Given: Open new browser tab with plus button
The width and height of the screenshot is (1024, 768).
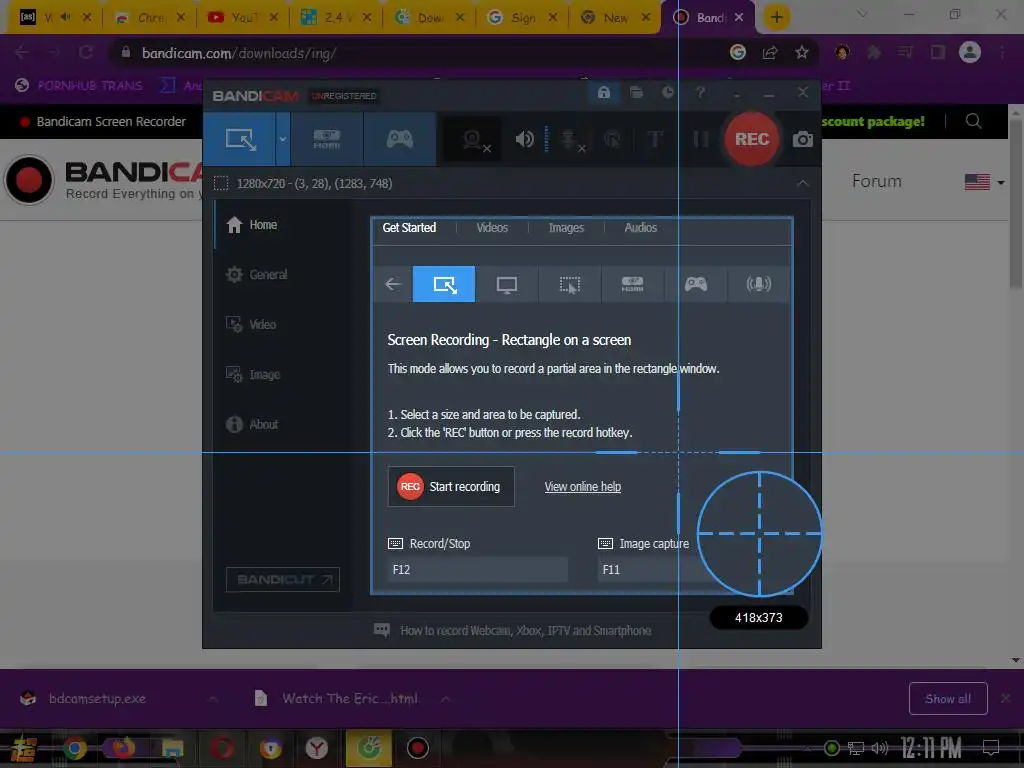Looking at the screenshot, I should tap(776, 17).
